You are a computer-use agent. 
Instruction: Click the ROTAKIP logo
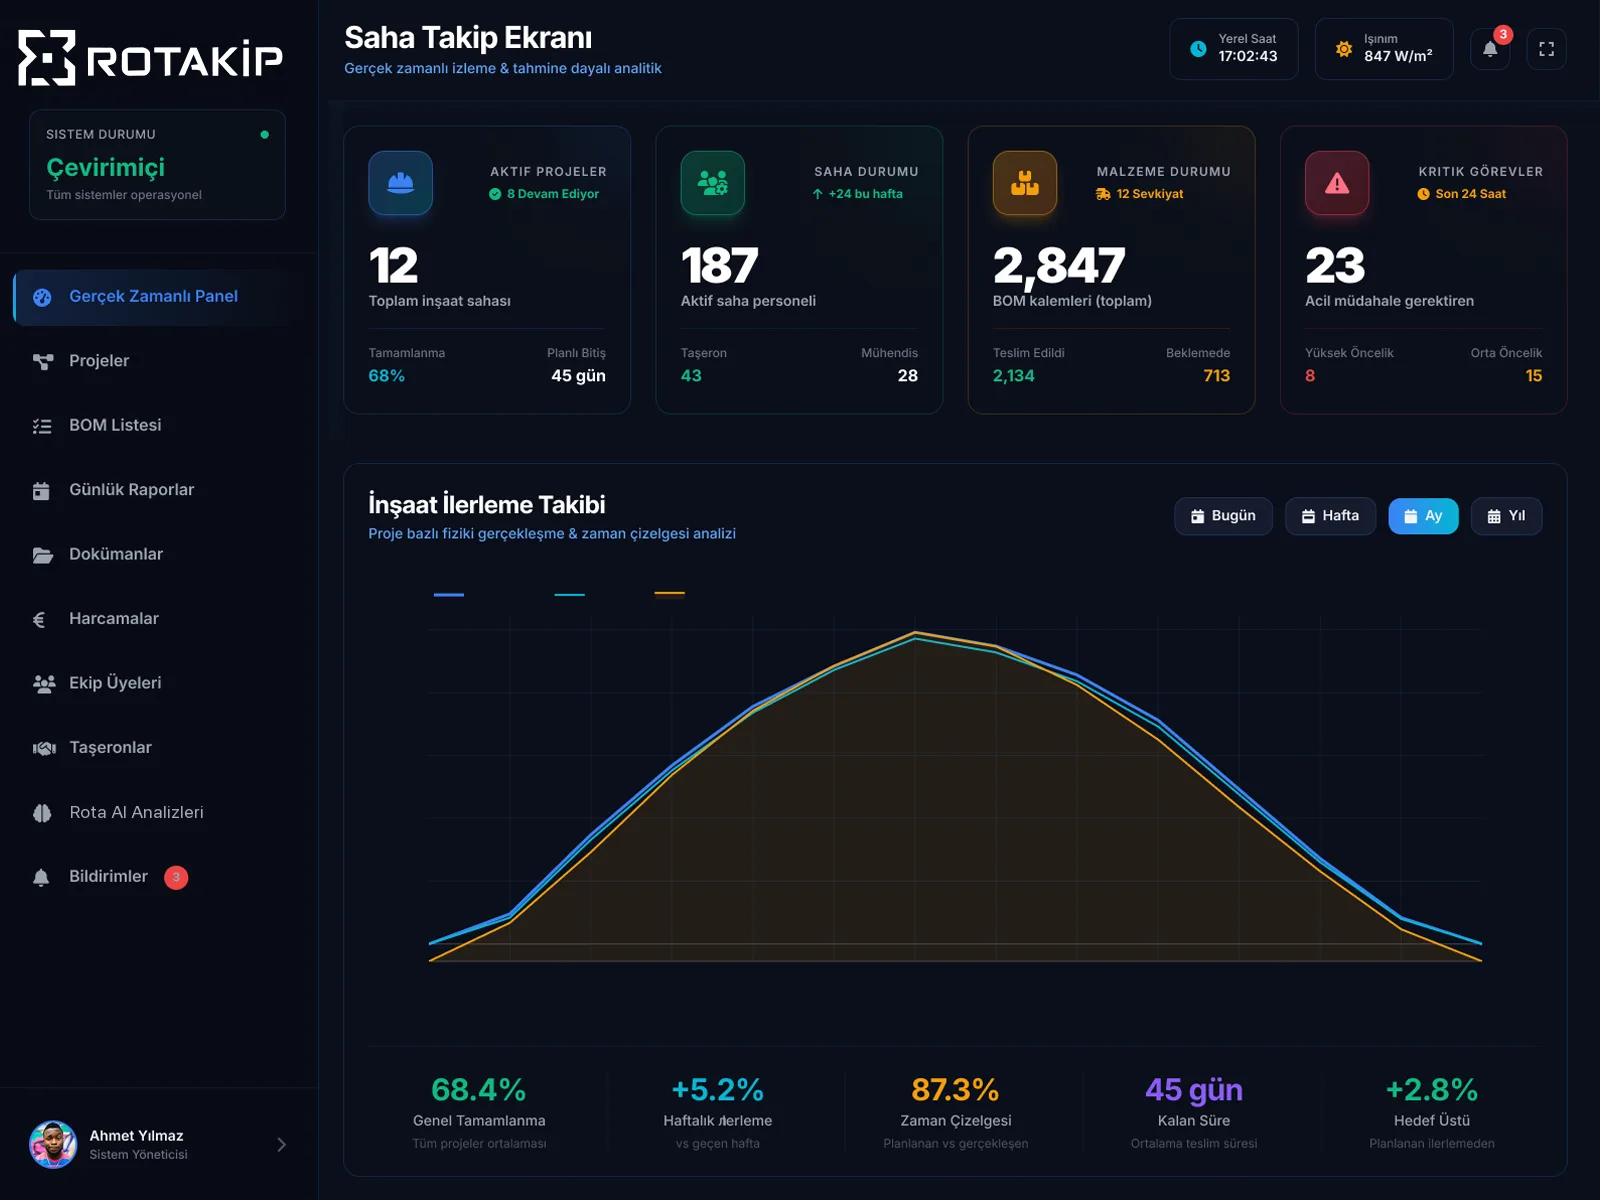pos(150,58)
